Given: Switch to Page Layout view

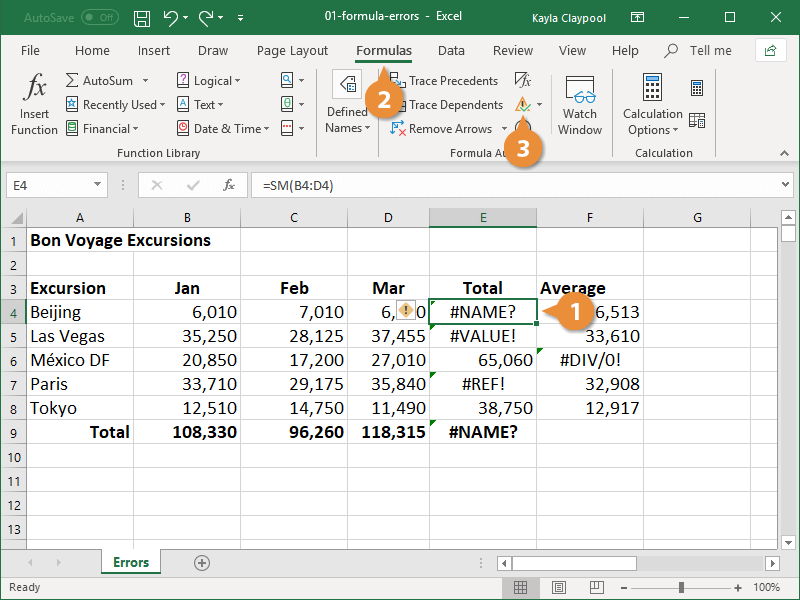Looking at the screenshot, I should click(x=559, y=587).
